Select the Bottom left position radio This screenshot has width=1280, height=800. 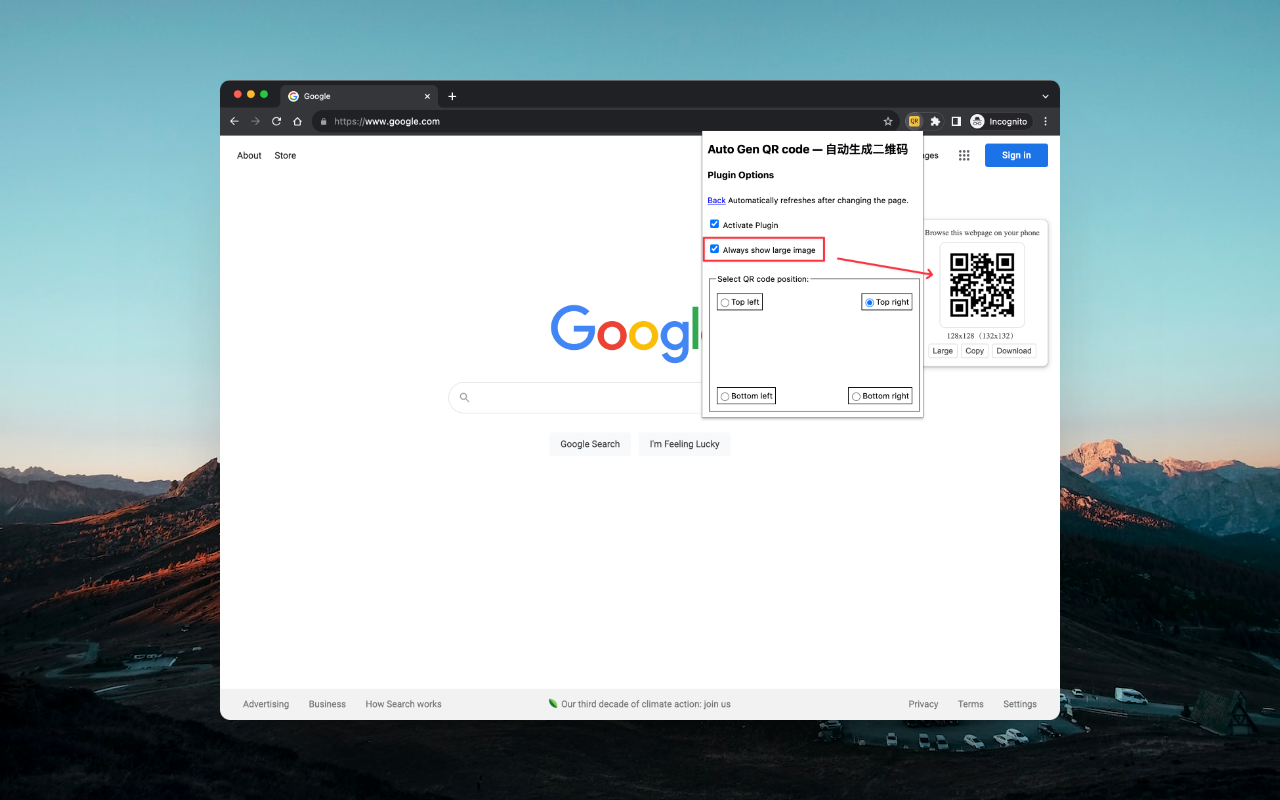tap(725, 397)
